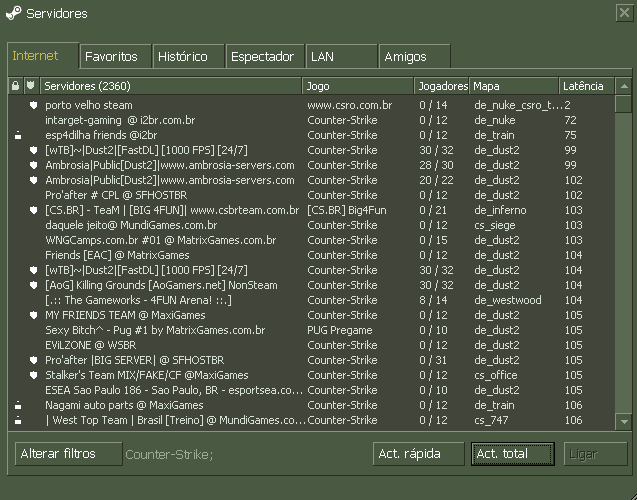Click the vertical scrollbar thumb
Image resolution: width=637 pixels, height=500 pixels.
624,104
